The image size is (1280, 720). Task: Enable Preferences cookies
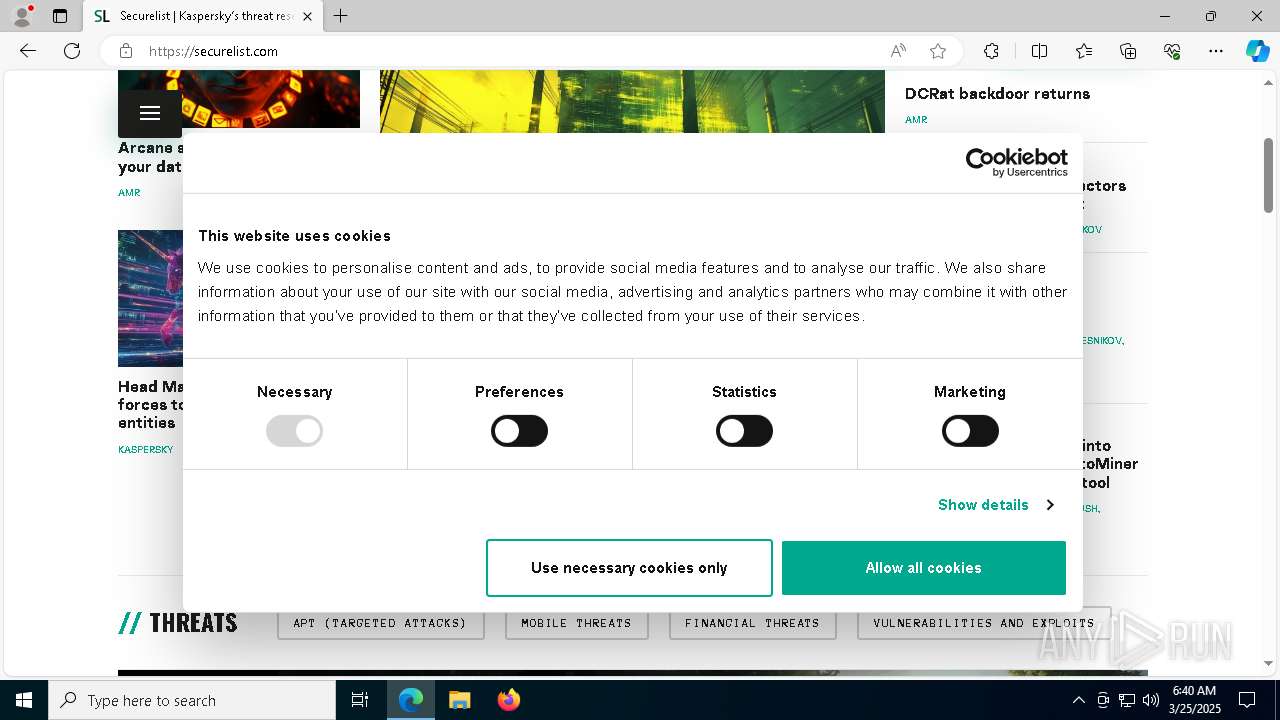coord(519,431)
